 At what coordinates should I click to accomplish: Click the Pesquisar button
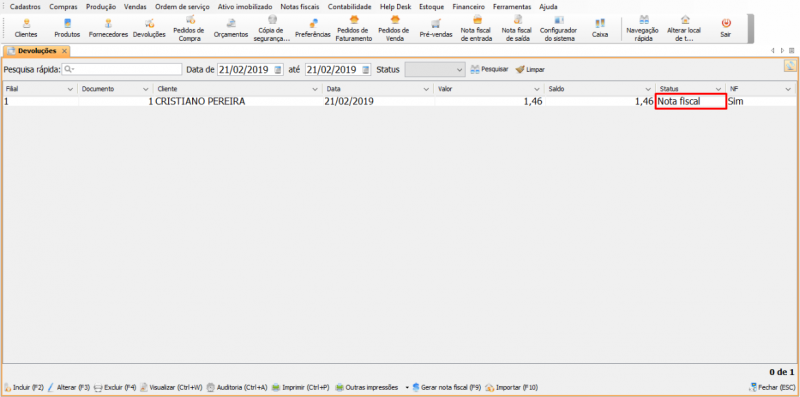(x=489, y=69)
